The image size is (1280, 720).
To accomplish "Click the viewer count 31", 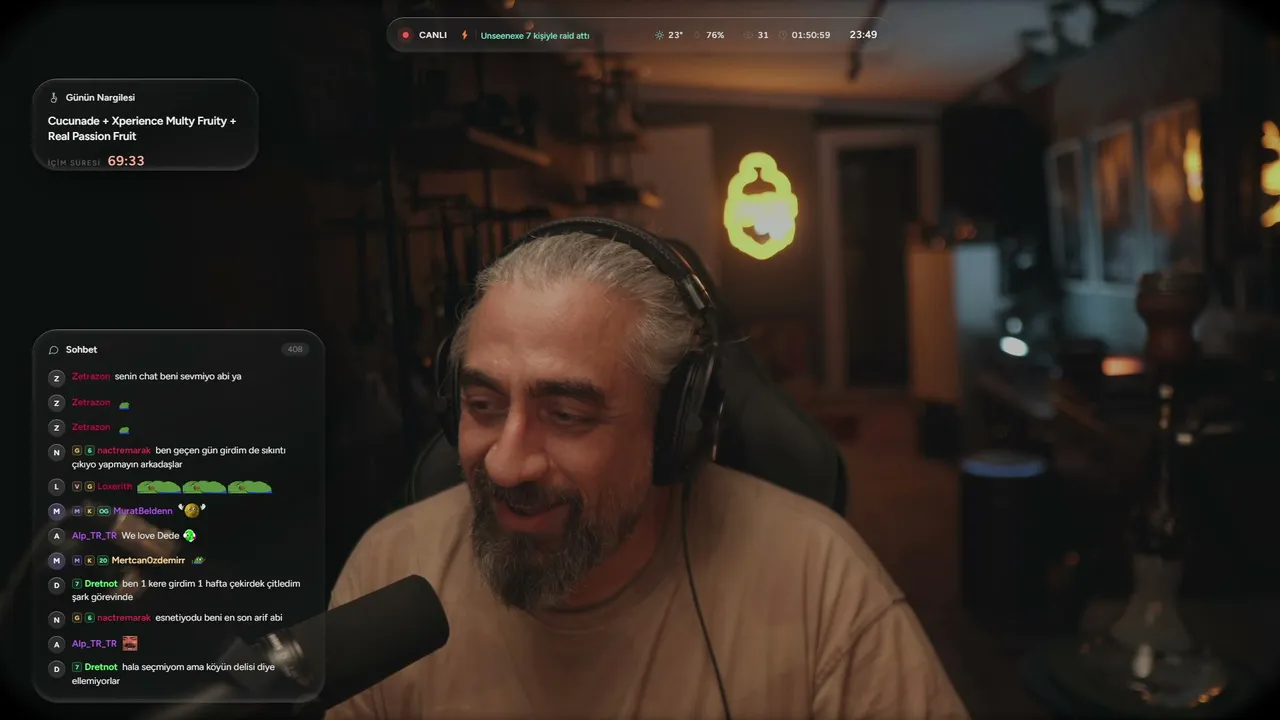I will [763, 35].
